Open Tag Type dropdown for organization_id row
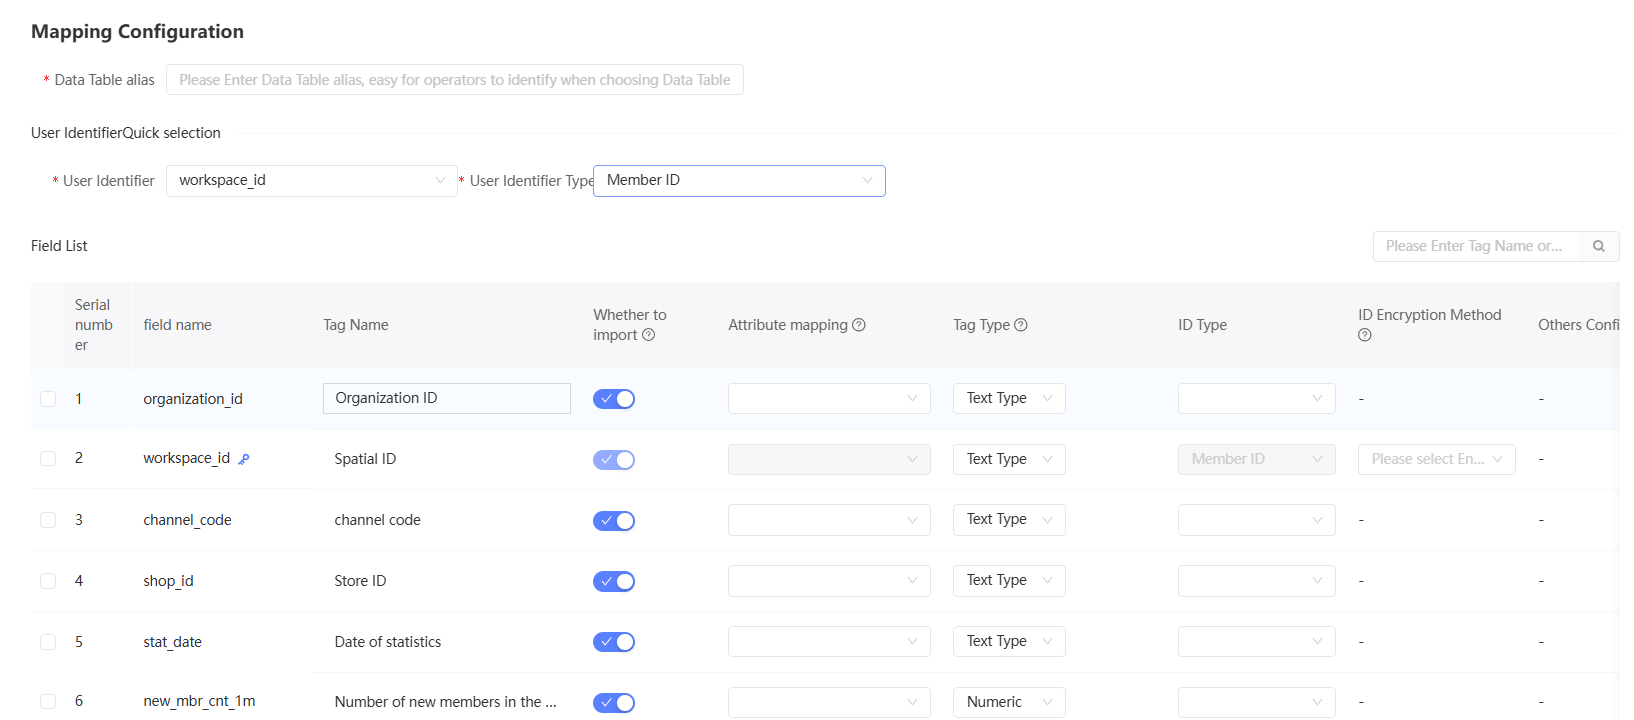Image resolution: width=1634 pixels, height=720 pixels. [1008, 399]
